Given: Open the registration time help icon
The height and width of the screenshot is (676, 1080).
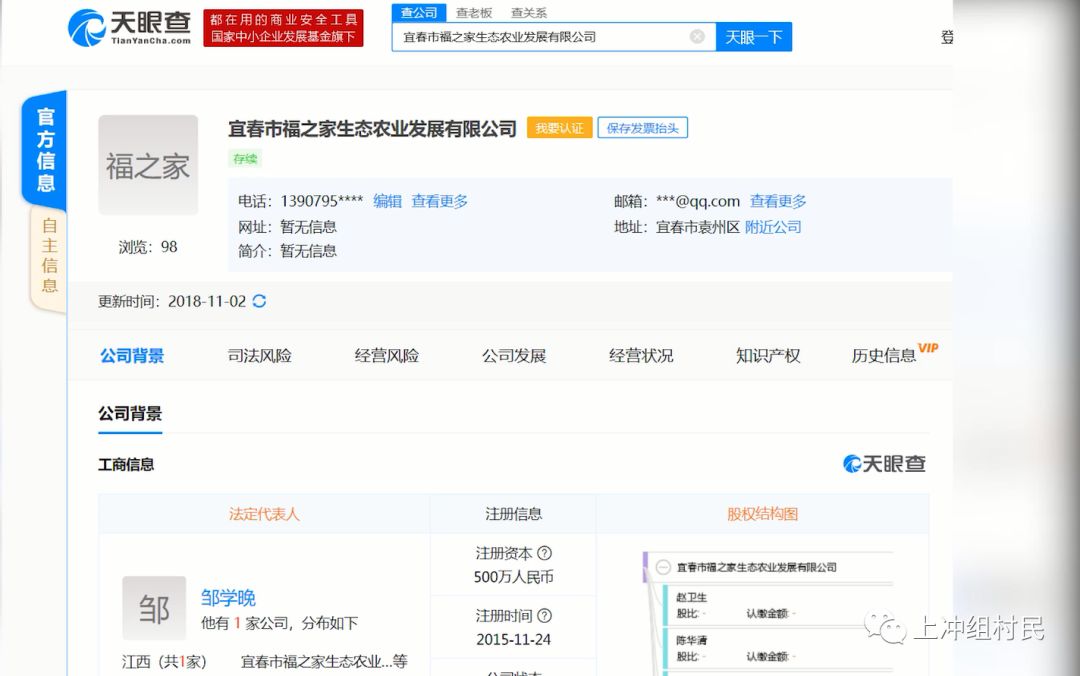Looking at the screenshot, I should (544, 615).
